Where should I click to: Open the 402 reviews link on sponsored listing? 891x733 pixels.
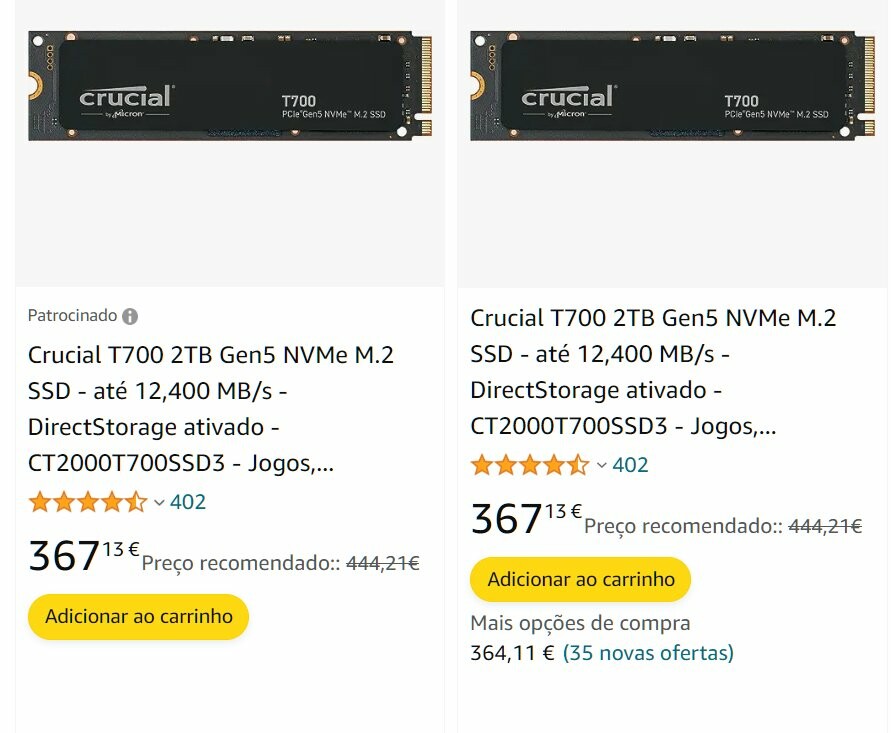coord(188,502)
